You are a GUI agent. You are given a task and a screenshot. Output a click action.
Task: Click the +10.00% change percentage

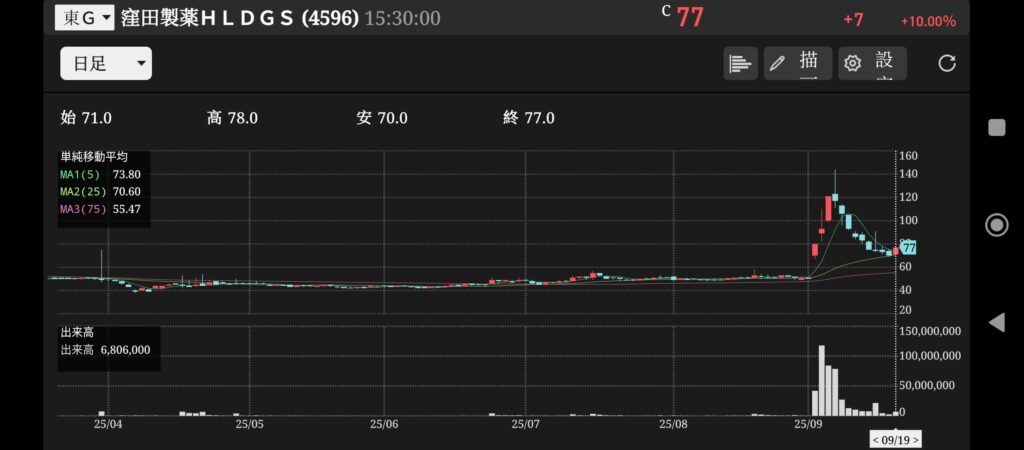(x=927, y=21)
